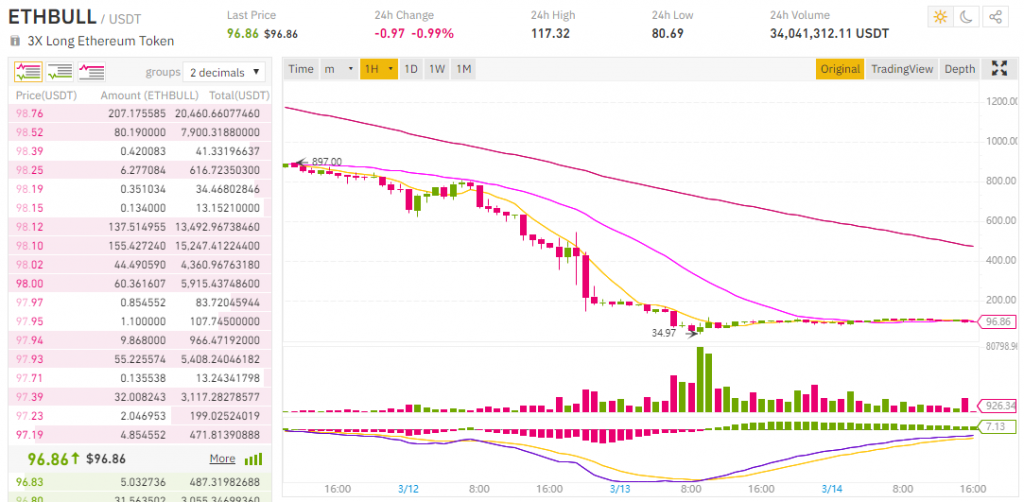Screen dimensions: 1024x502
Task: Select the 97.97 sell order price
Action: pyautogui.click(x=28, y=303)
